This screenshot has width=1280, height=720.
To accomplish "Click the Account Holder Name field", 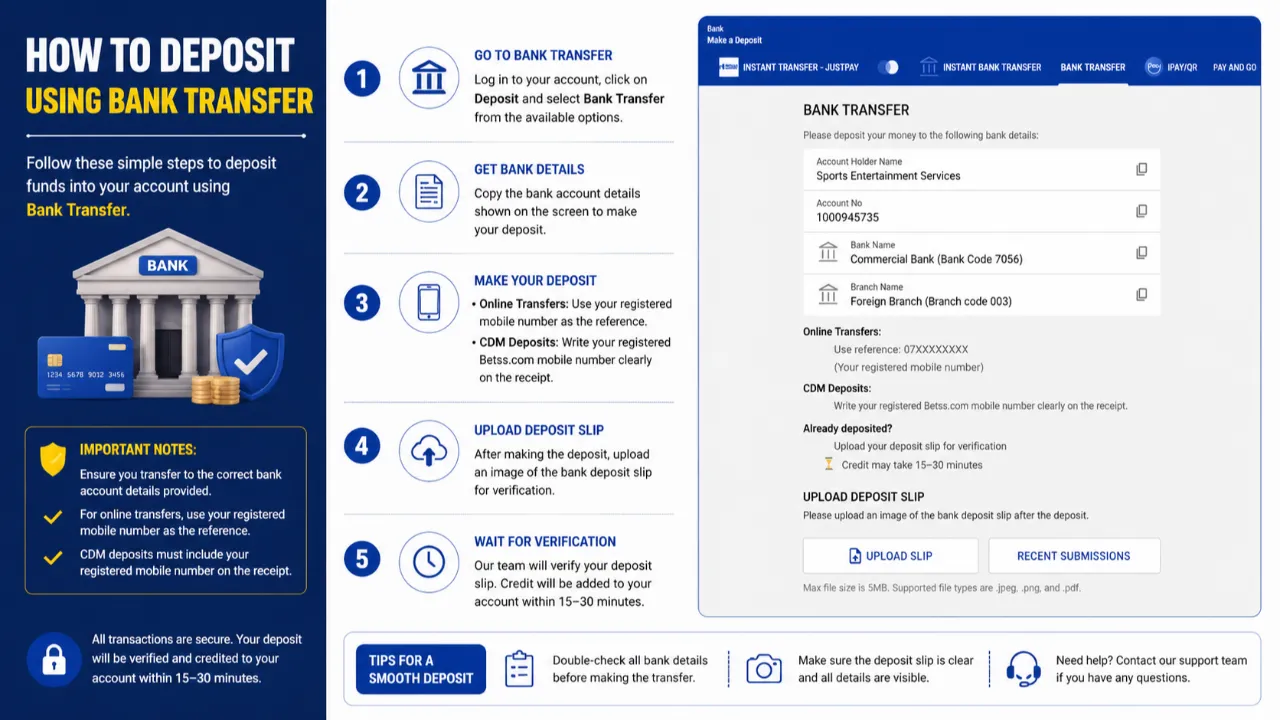I will [x=981, y=169].
